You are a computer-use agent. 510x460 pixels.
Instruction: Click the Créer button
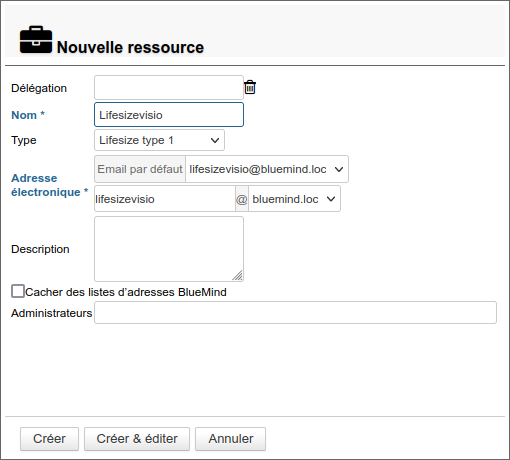pos(49,439)
